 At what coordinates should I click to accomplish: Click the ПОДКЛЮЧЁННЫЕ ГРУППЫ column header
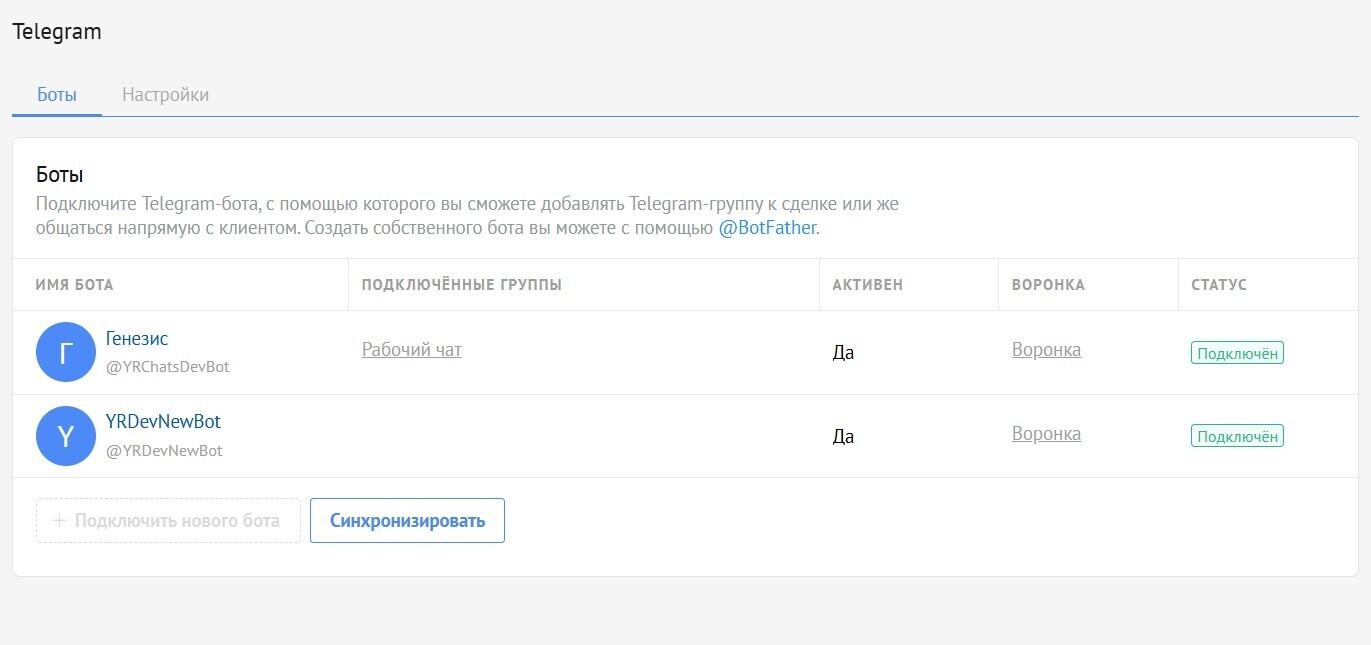pos(462,285)
